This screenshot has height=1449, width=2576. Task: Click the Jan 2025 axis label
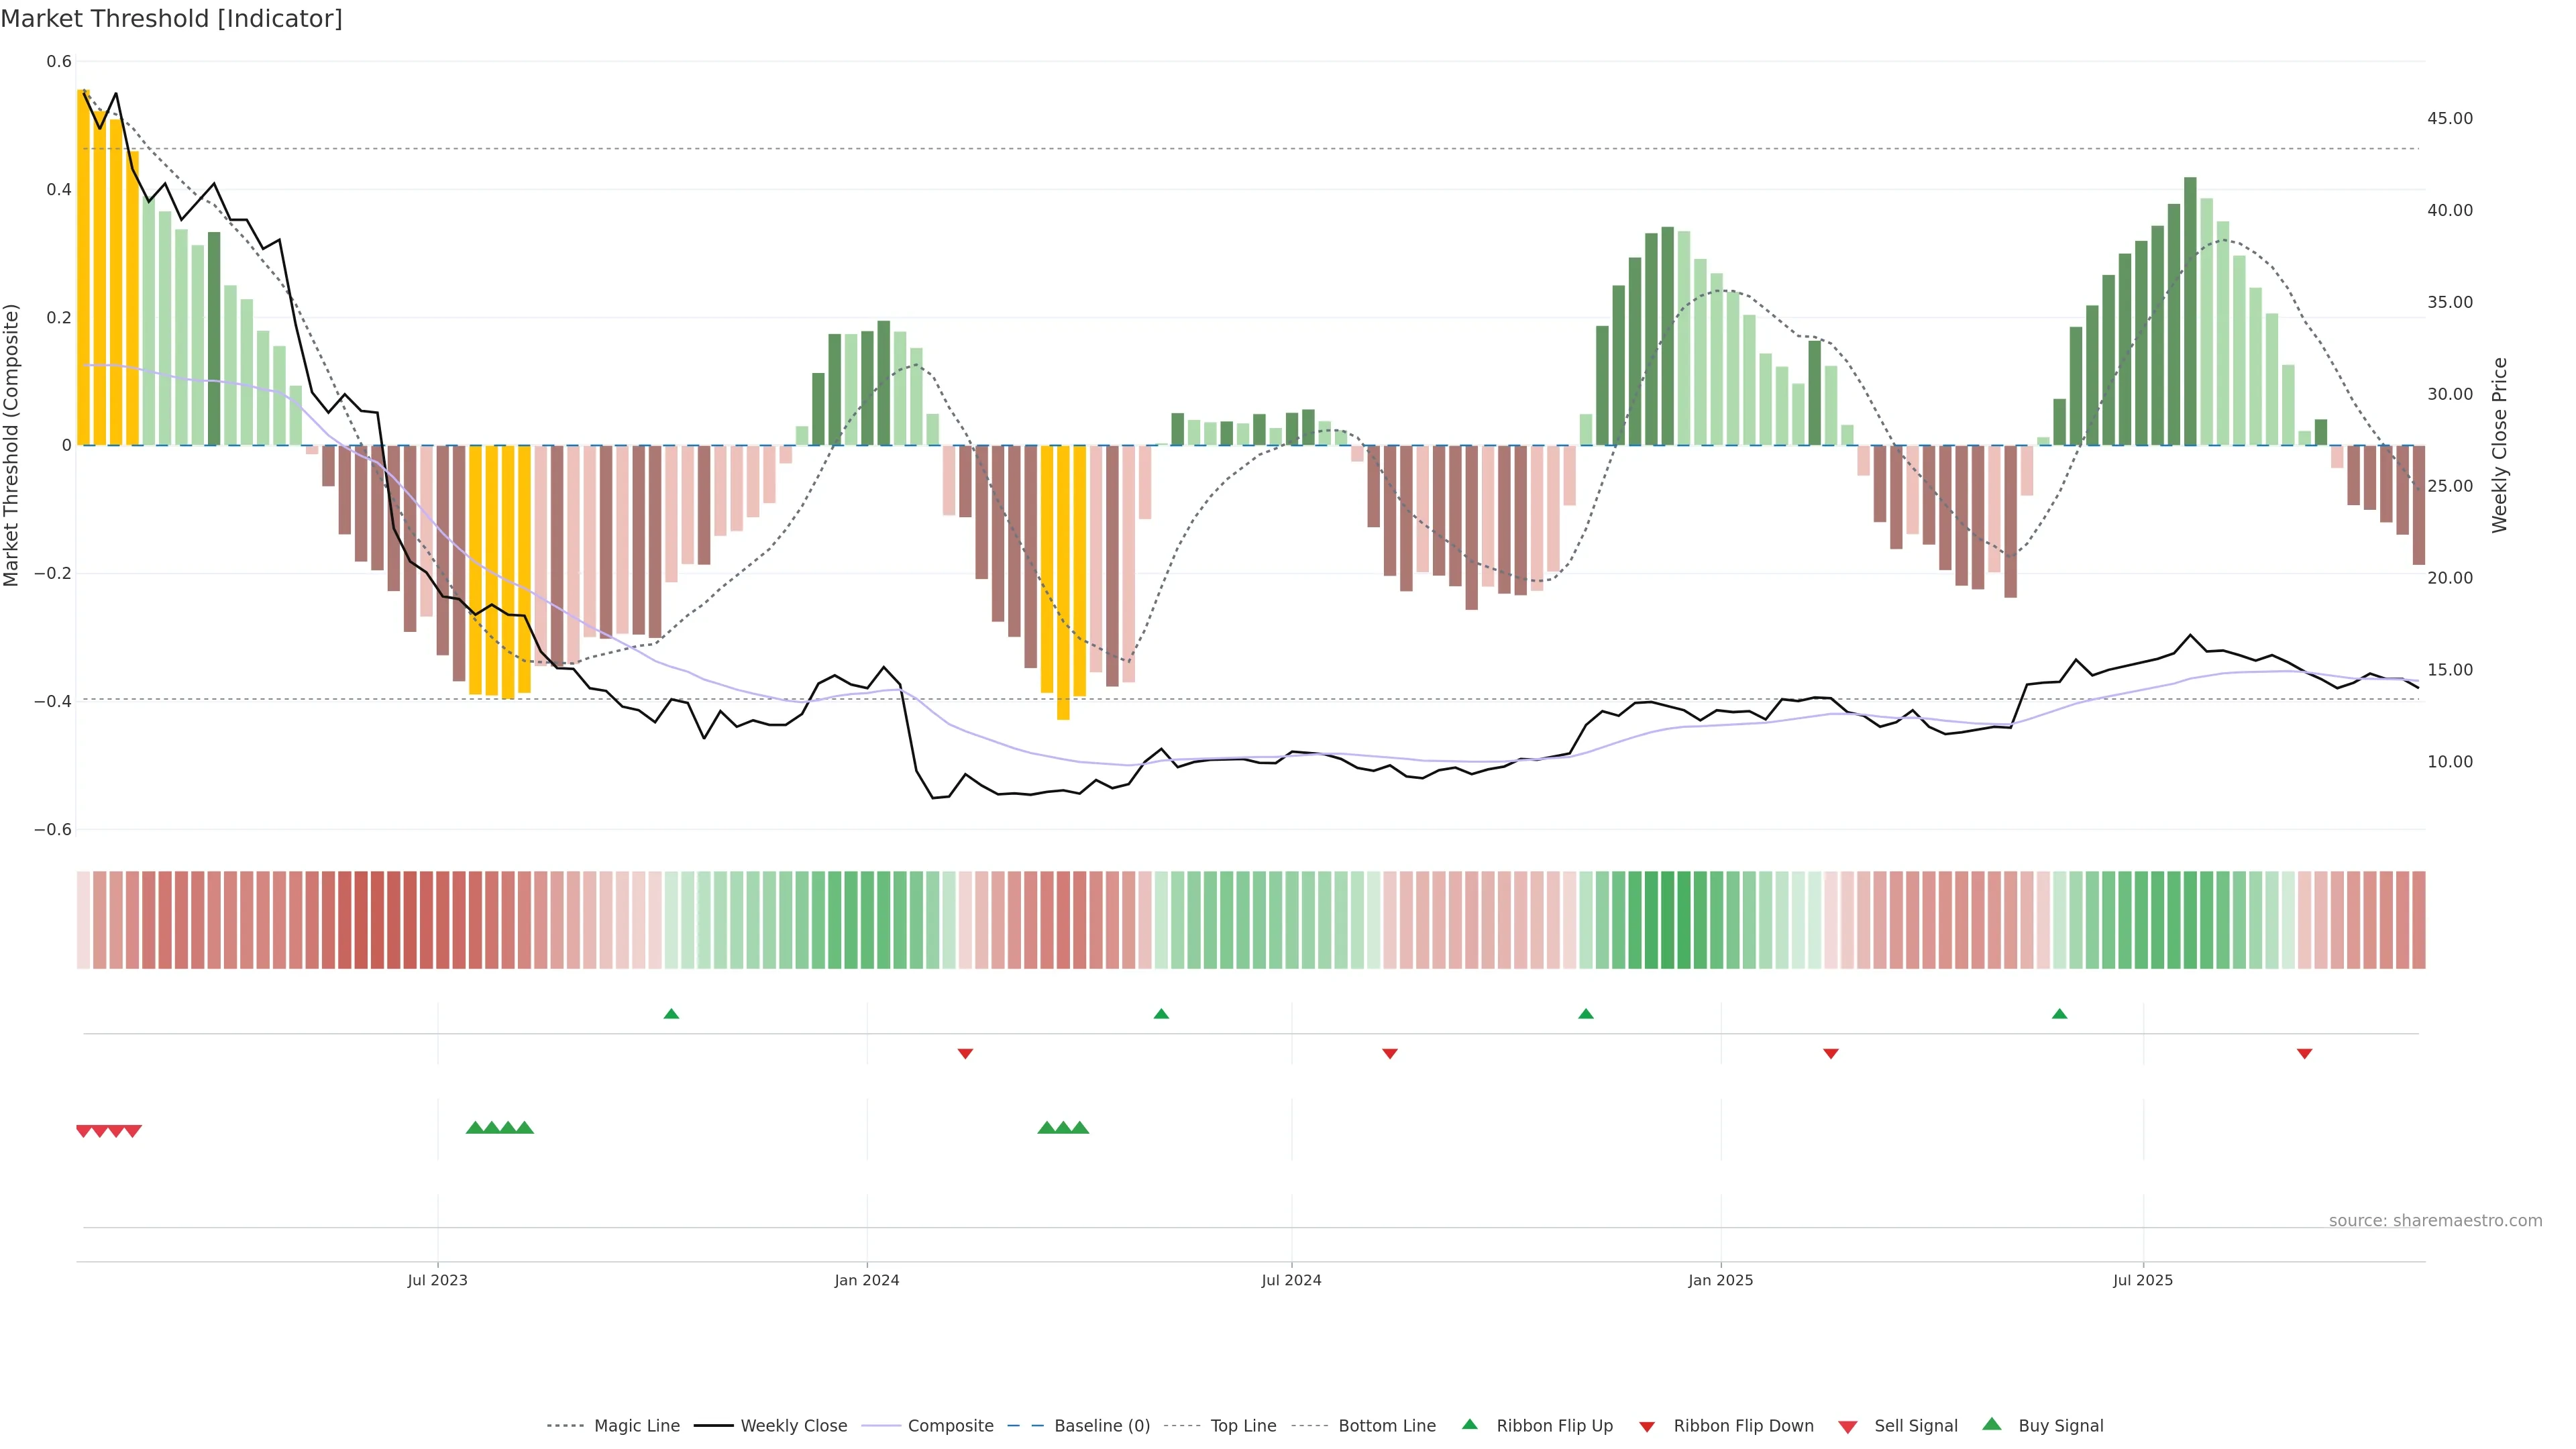click(x=1720, y=1280)
